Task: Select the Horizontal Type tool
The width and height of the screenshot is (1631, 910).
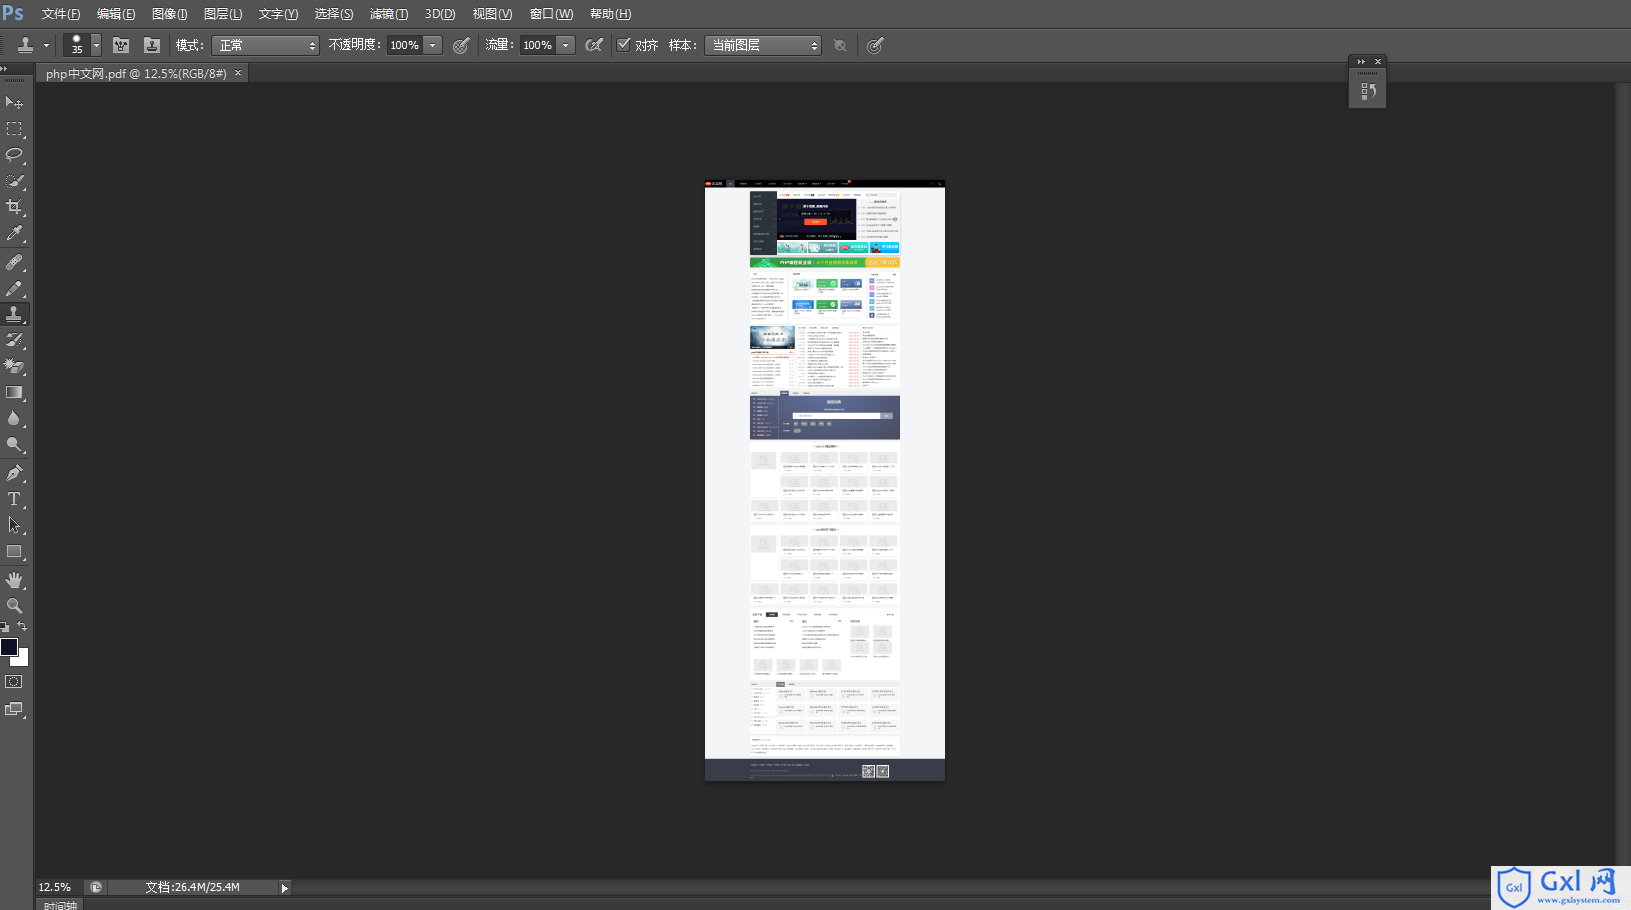Action: 14,499
